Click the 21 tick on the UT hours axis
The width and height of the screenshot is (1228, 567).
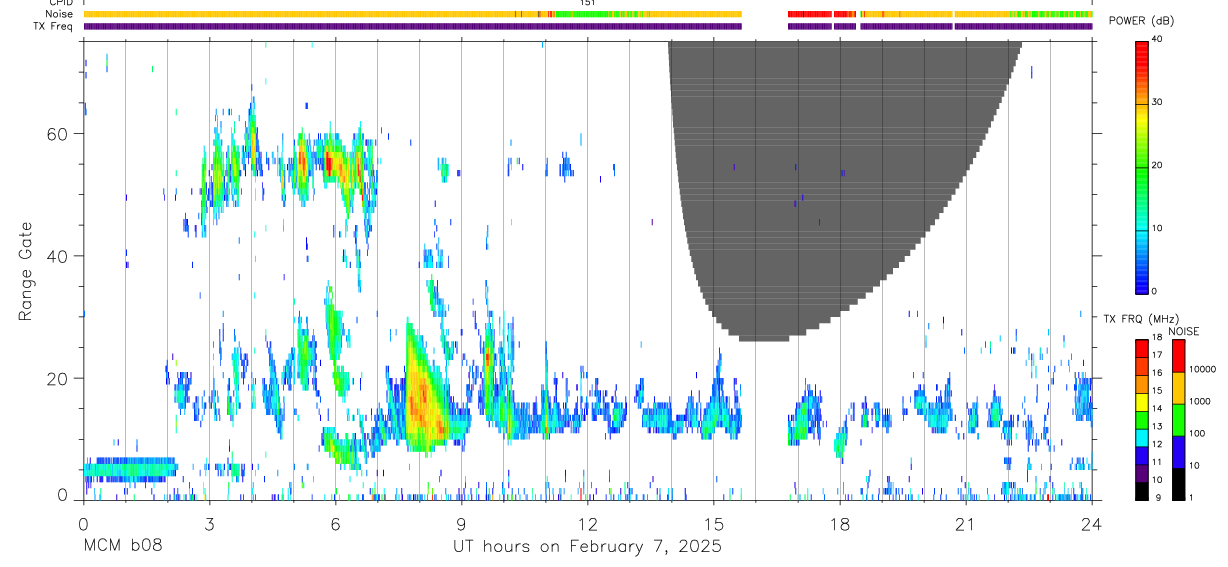pyautogui.click(x=966, y=524)
